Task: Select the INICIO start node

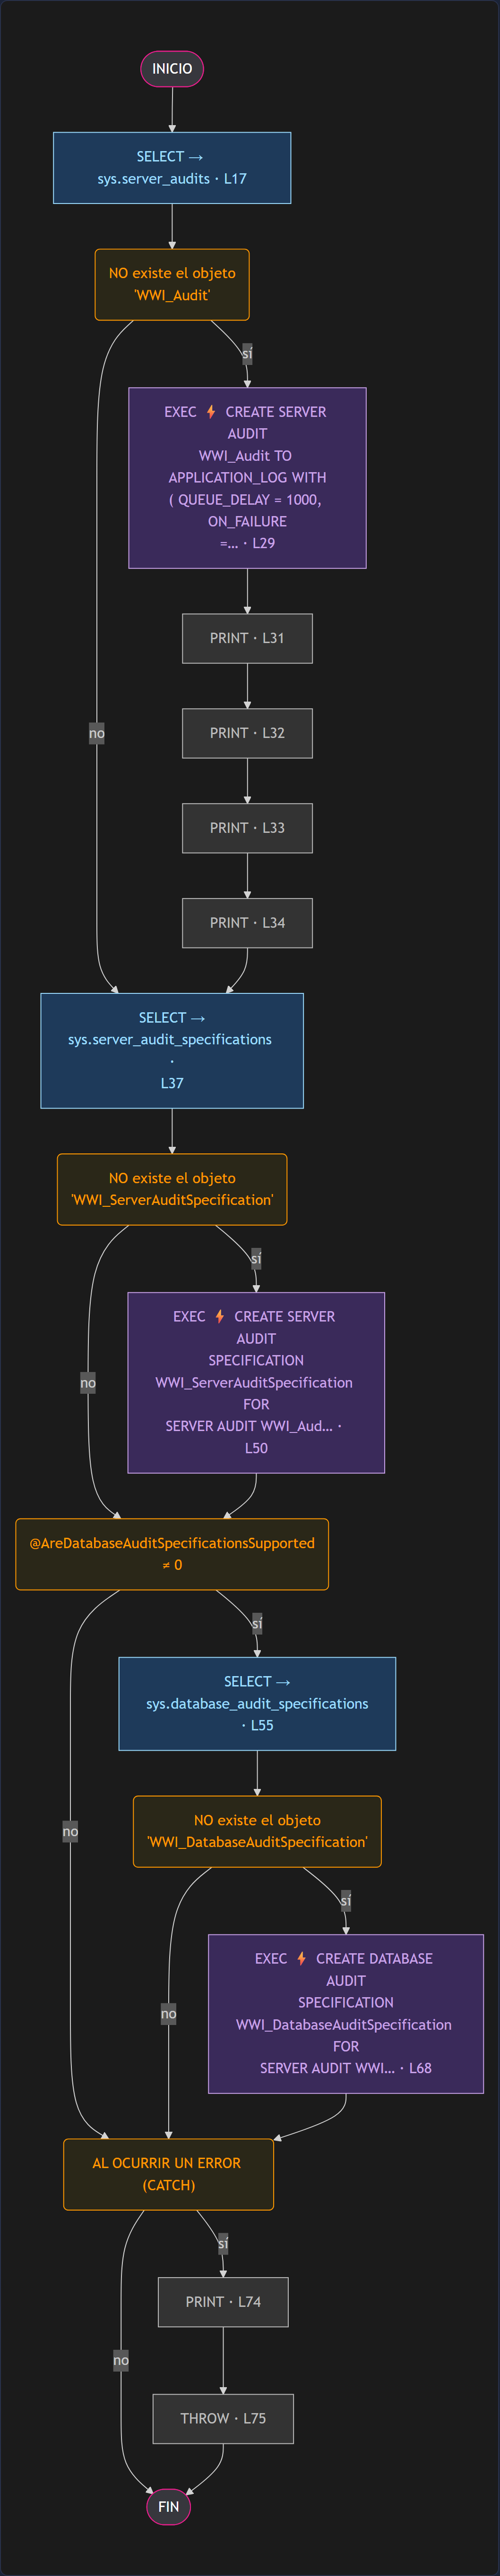Action: (172, 69)
